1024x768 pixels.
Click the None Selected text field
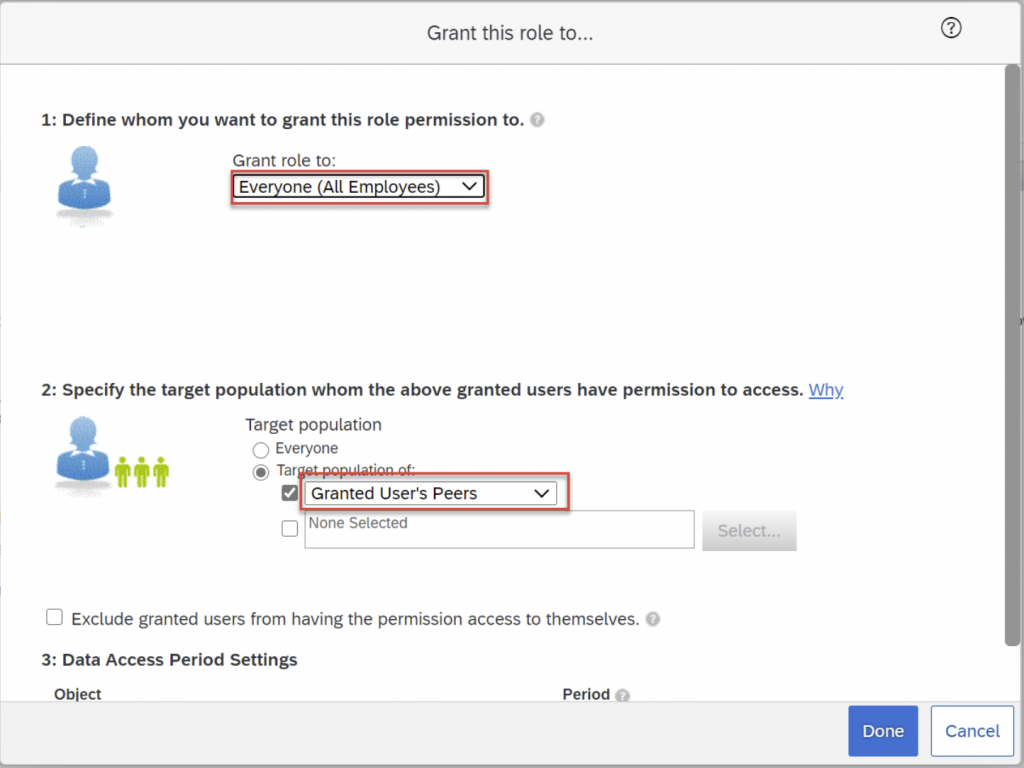coord(499,530)
